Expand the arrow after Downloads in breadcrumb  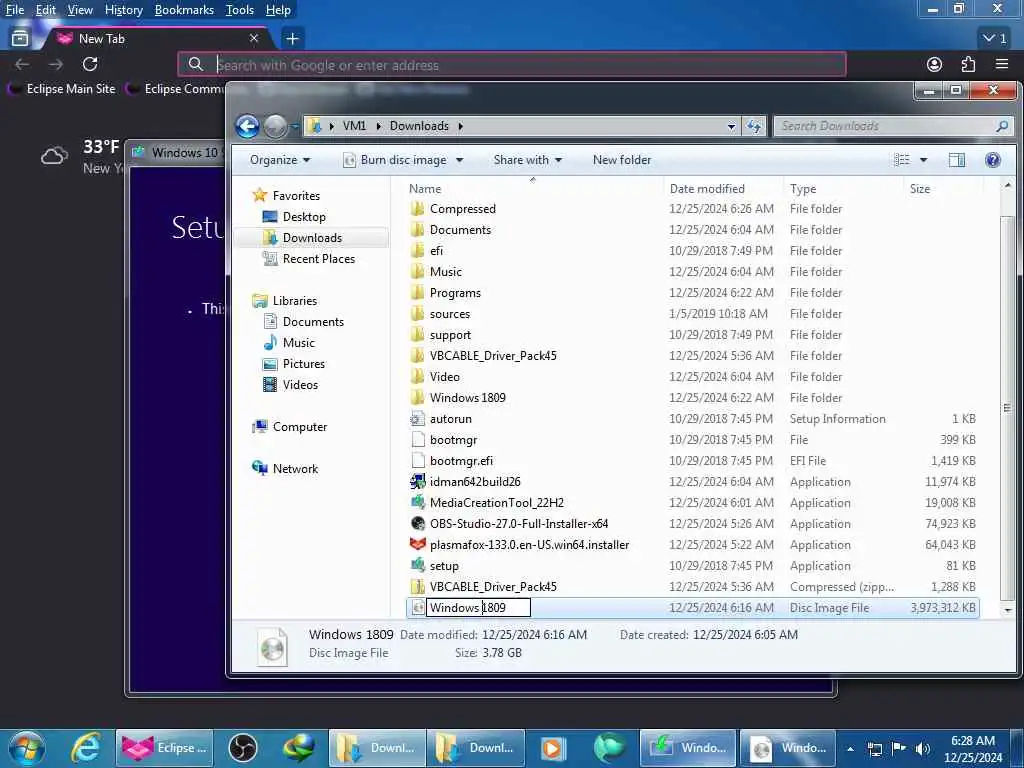[x=460, y=126]
